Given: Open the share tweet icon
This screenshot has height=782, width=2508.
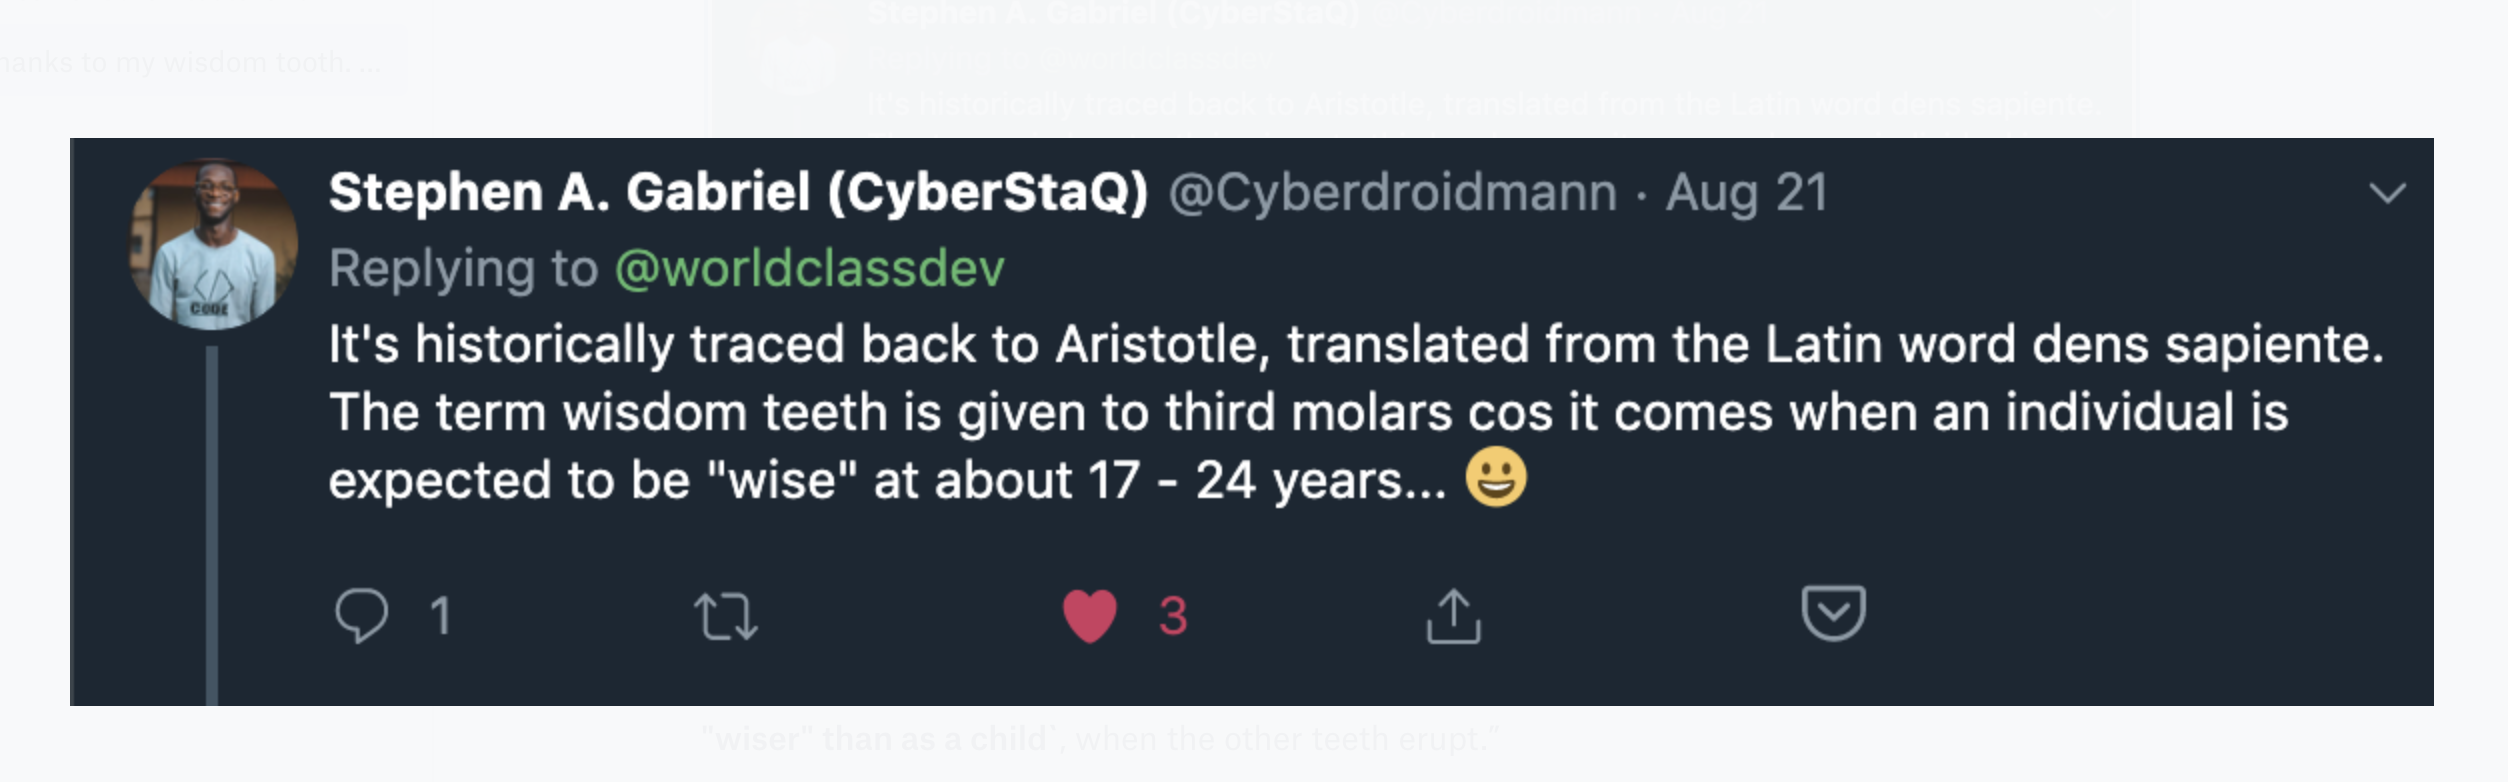Looking at the screenshot, I should tap(1453, 616).
